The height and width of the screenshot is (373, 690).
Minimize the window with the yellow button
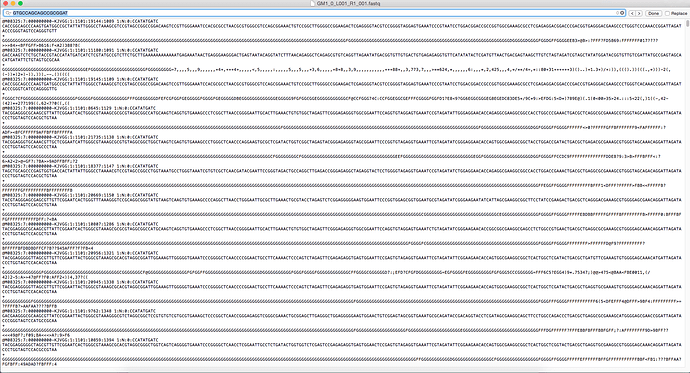(13, 3)
